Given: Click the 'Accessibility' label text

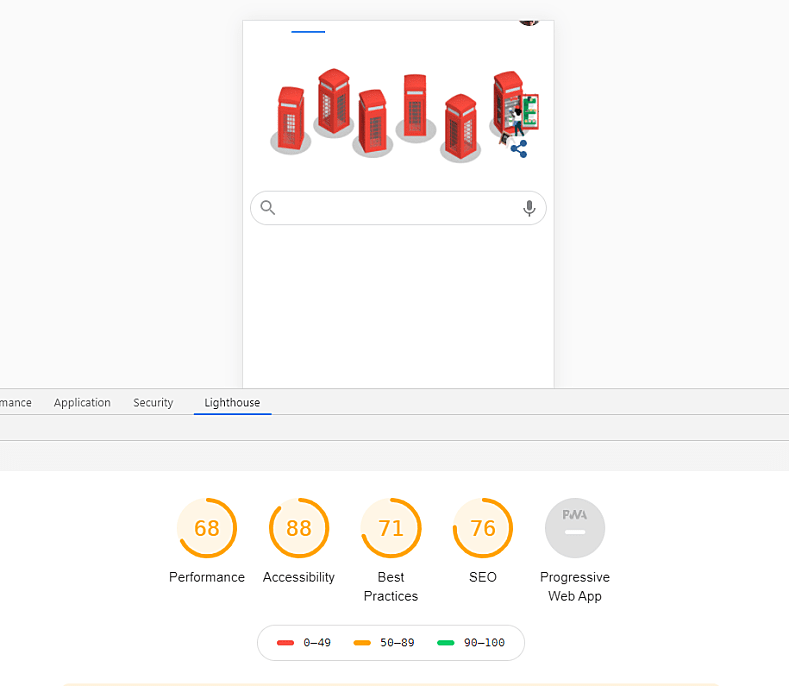Looking at the screenshot, I should coord(299,577).
